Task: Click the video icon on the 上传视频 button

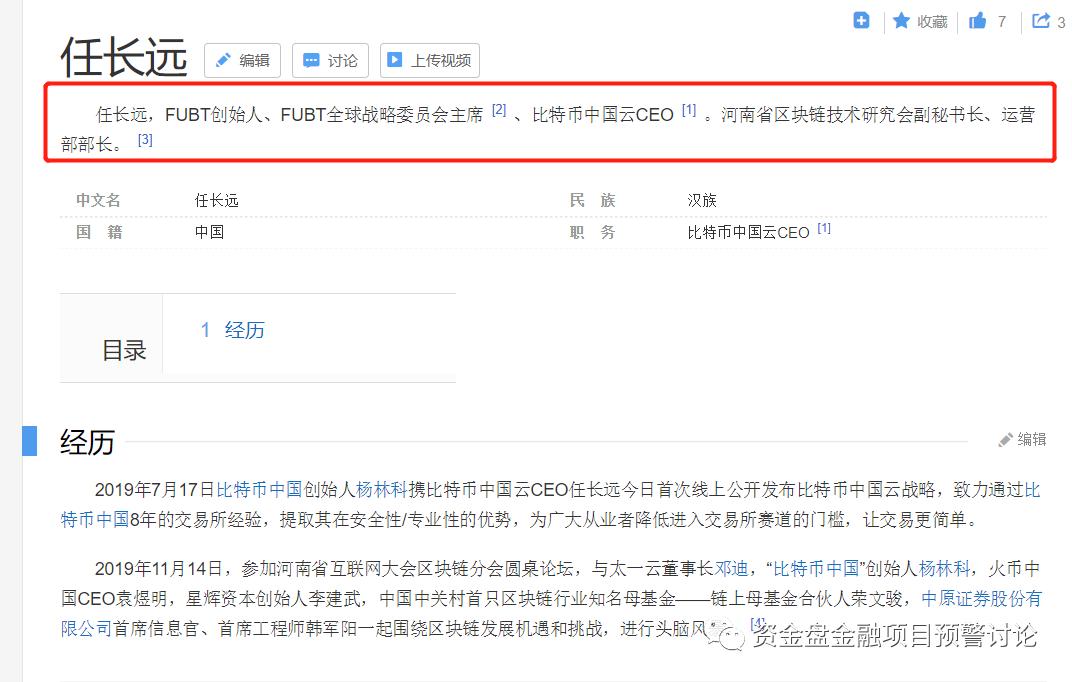Action: click(x=395, y=60)
